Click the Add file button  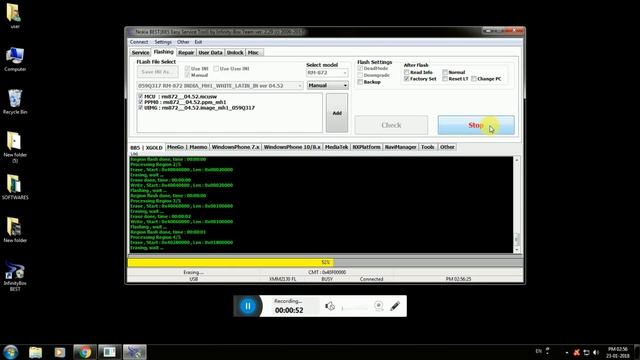337,113
